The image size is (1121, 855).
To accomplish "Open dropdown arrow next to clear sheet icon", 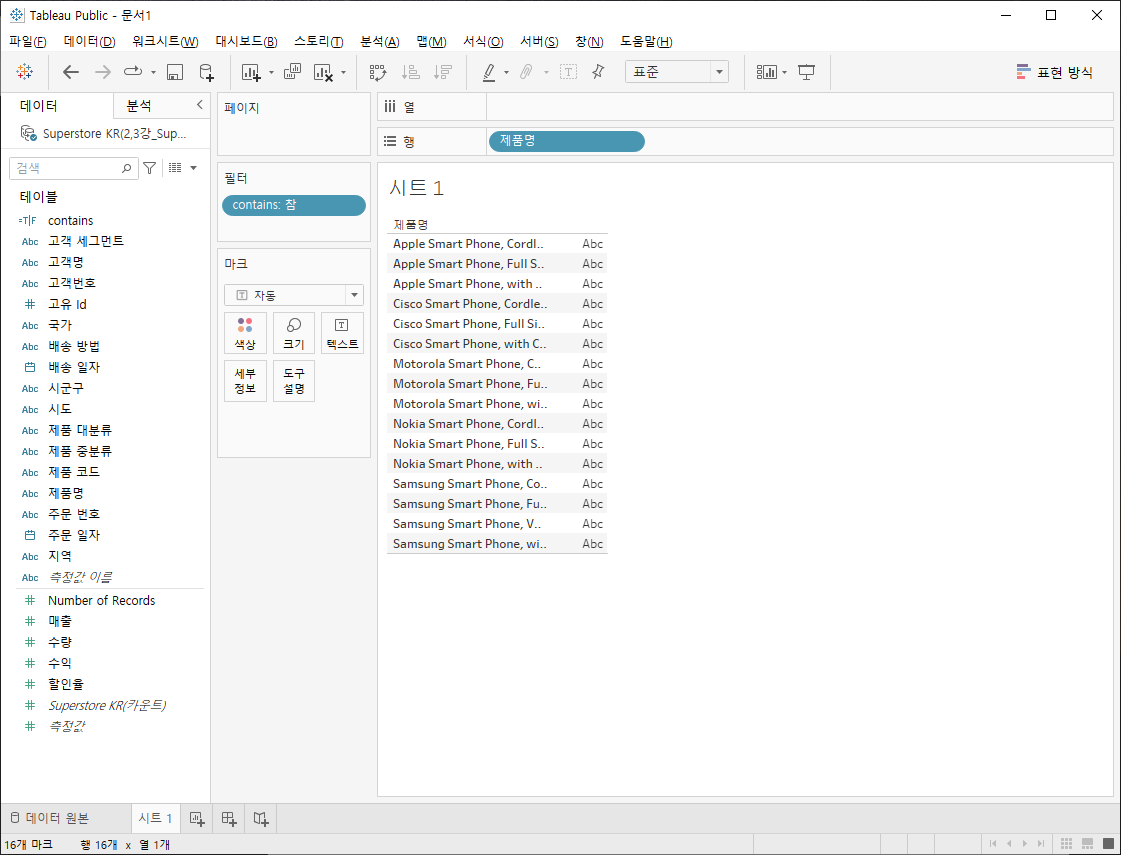I will click(x=344, y=72).
